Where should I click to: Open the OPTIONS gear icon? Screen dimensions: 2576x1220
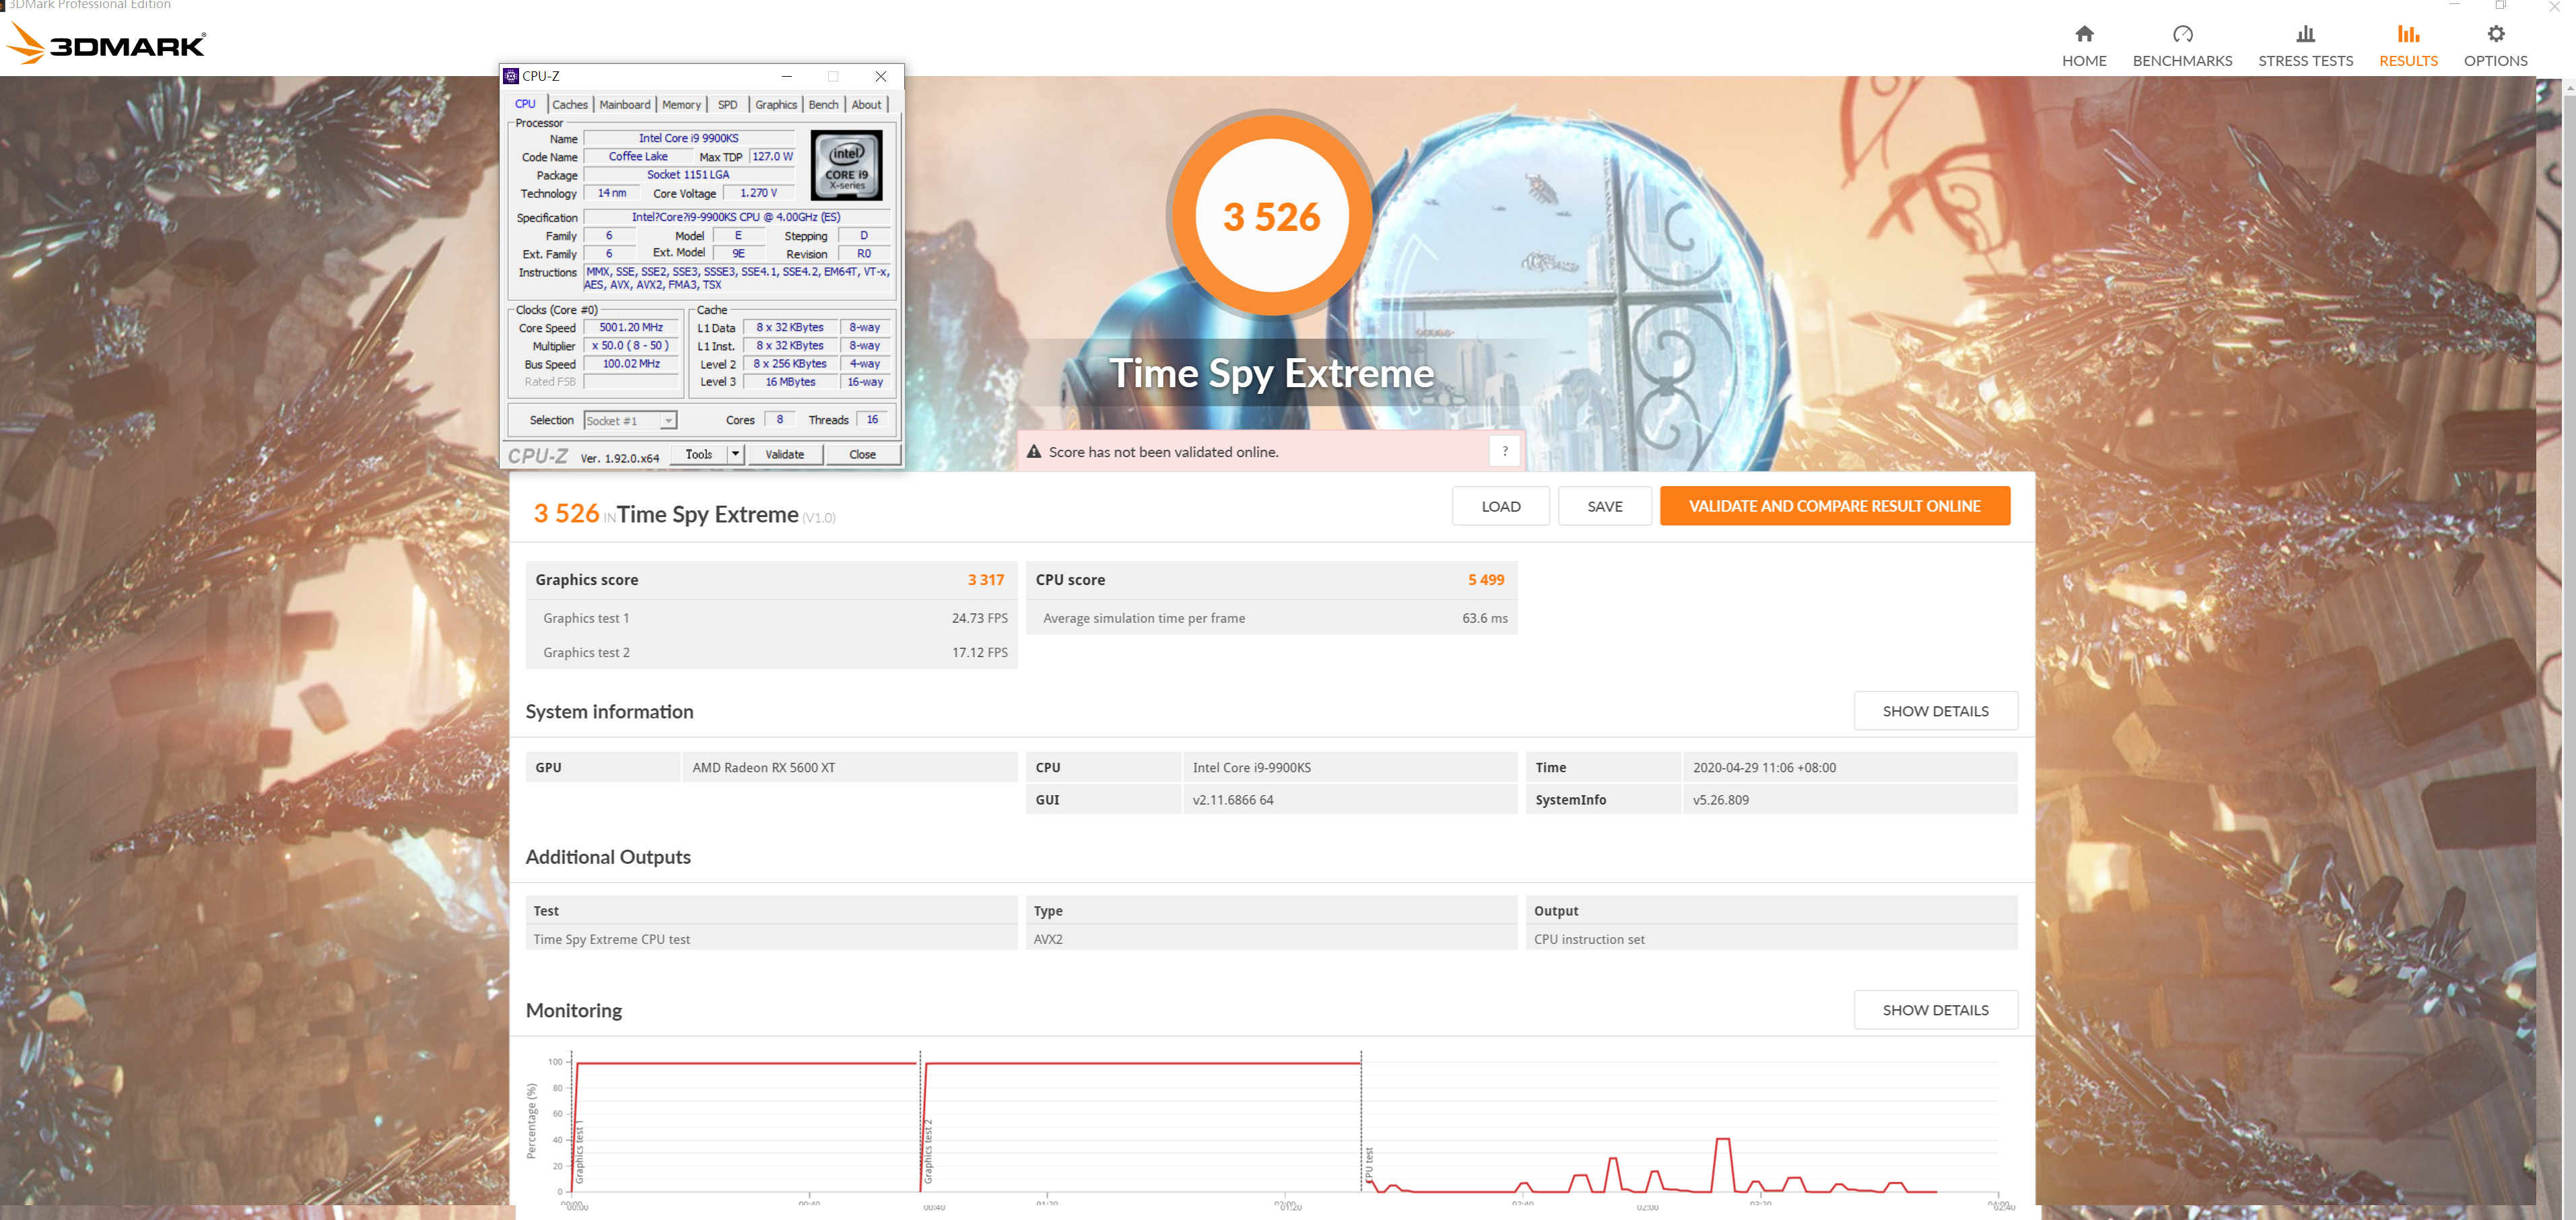click(x=2495, y=34)
